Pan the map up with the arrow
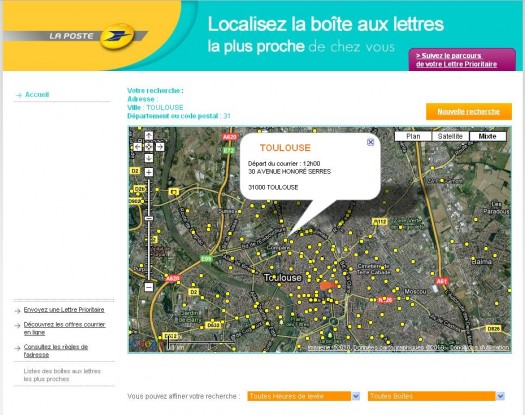Viewport: 525px width, 415px height. tap(149, 136)
